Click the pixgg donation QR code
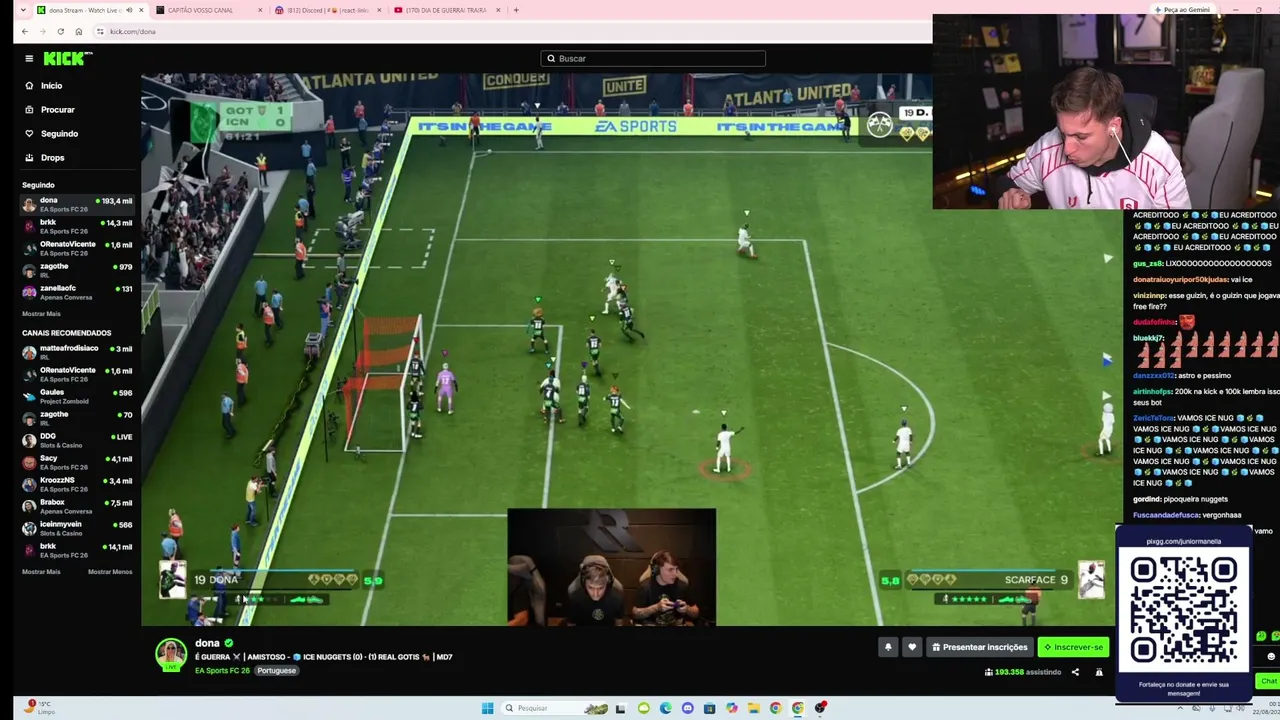The height and width of the screenshot is (720, 1280). tap(1183, 609)
